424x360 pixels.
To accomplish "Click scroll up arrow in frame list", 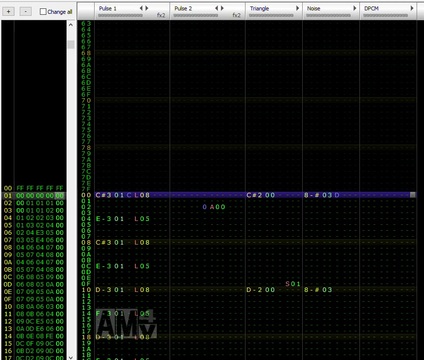I will pyautogui.click(x=71, y=25).
